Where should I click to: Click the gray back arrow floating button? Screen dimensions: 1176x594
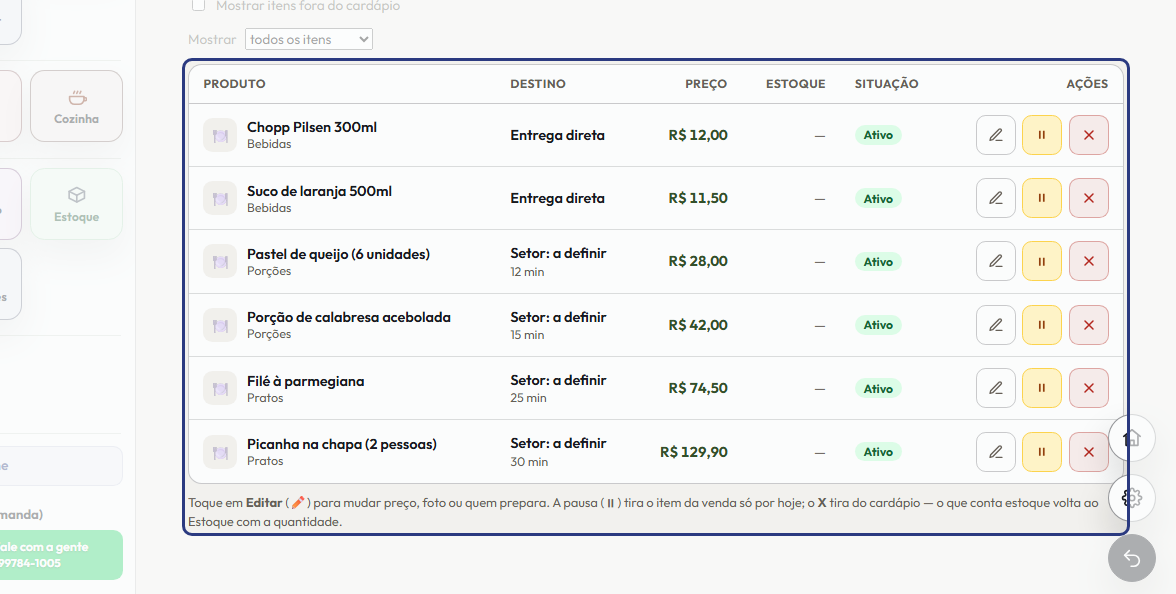pyautogui.click(x=1132, y=558)
